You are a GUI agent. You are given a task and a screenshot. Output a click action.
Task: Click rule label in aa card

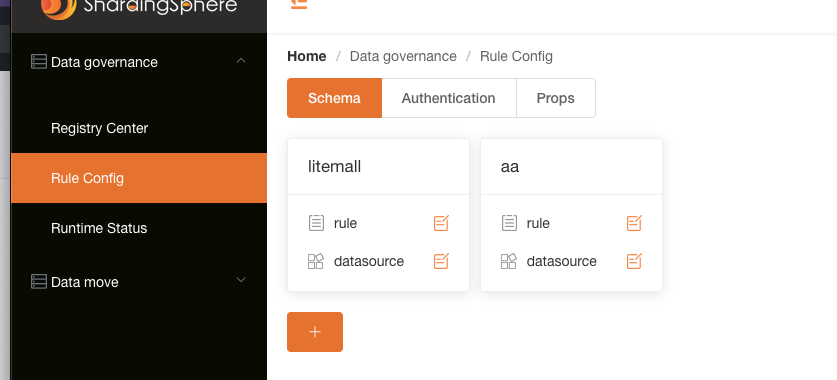pos(538,223)
